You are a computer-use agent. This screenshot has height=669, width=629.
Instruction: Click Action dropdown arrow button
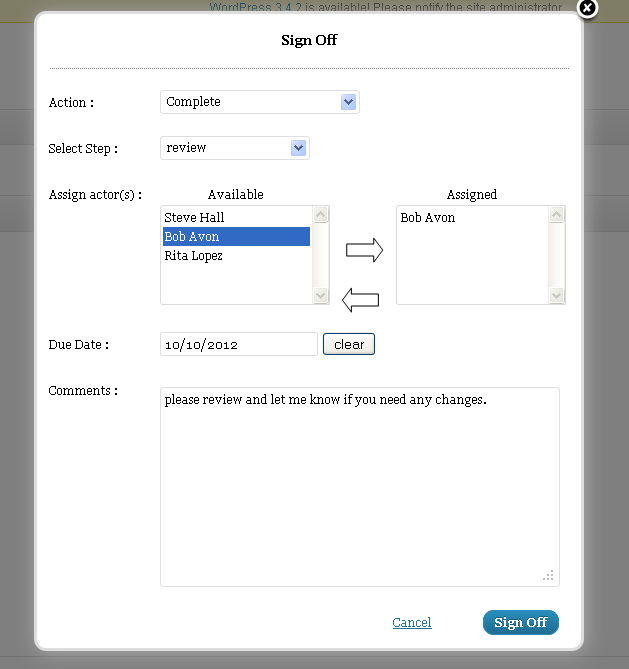(x=348, y=102)
